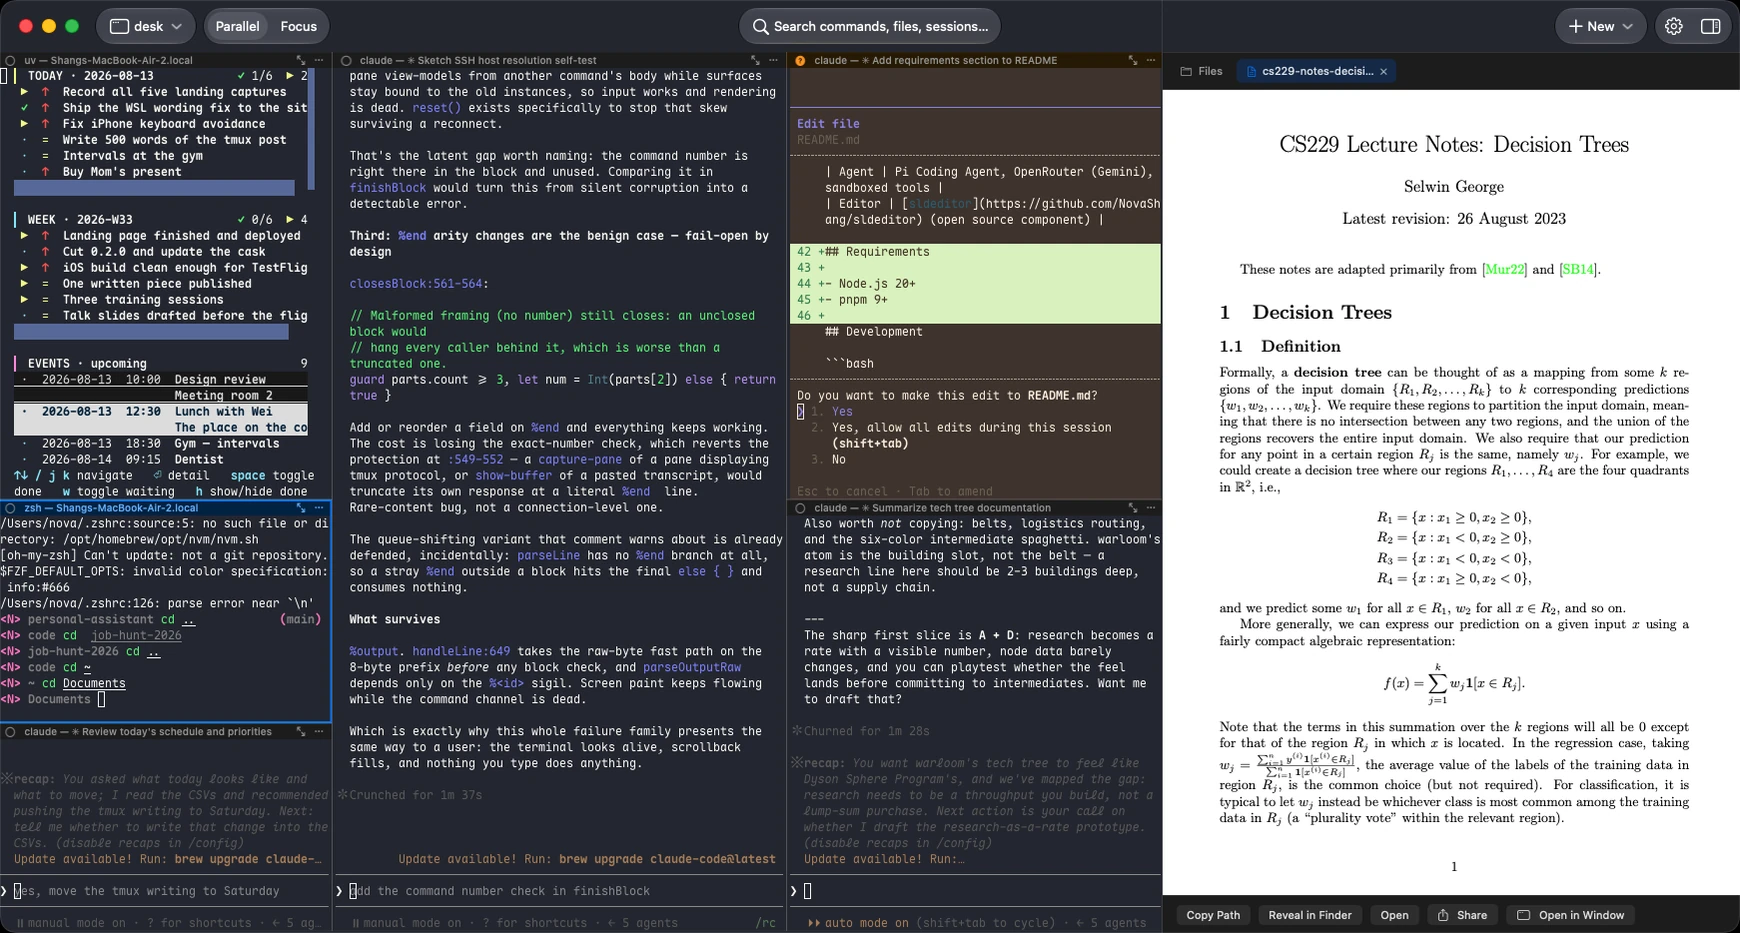Follow the SB14 citation link

1578,269
